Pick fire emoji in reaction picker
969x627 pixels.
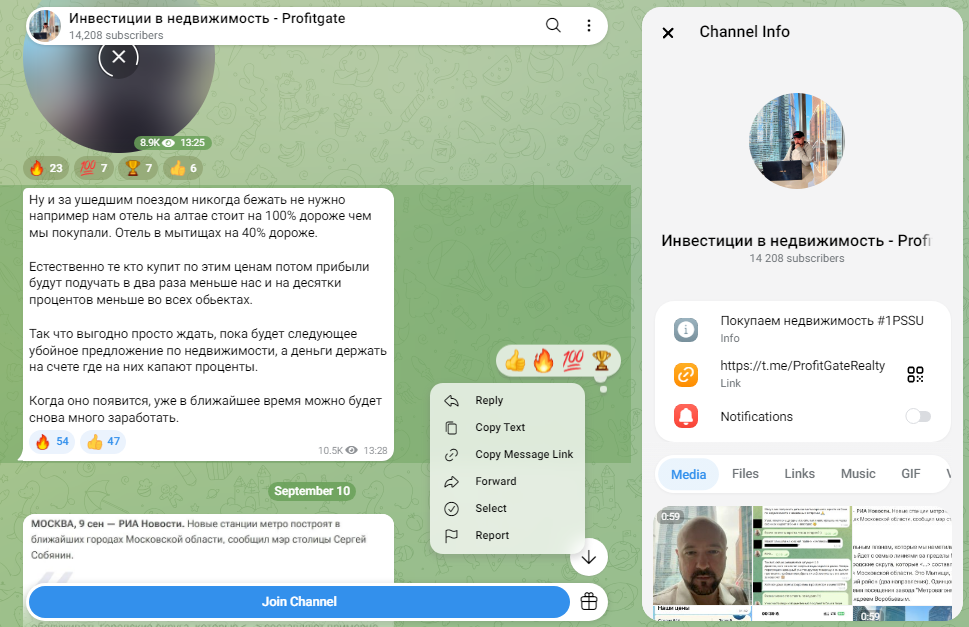[543, 360]
